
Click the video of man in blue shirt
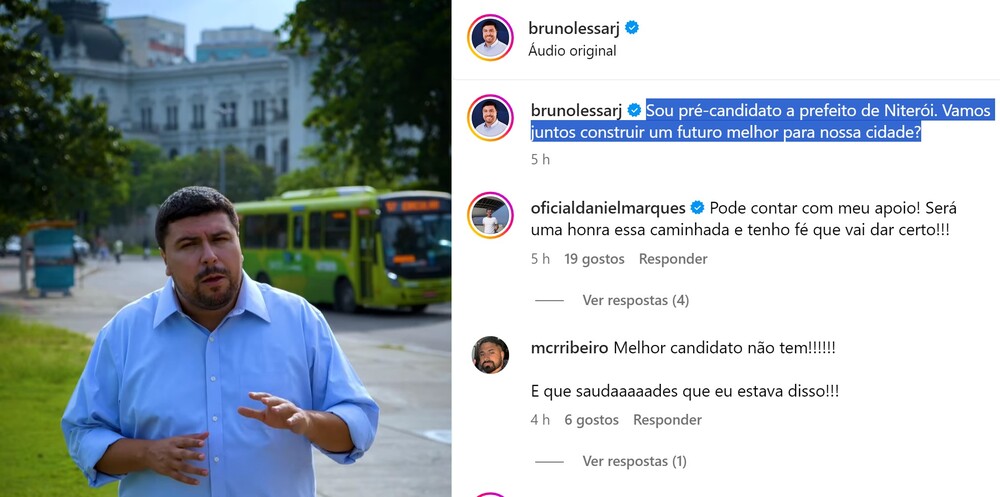[x=225, y=248]
